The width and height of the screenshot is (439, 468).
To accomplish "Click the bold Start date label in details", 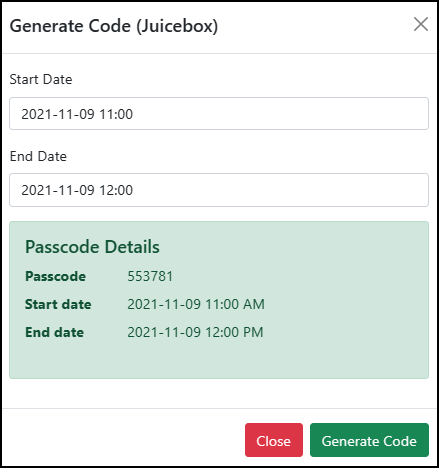I will coord(58,304).
